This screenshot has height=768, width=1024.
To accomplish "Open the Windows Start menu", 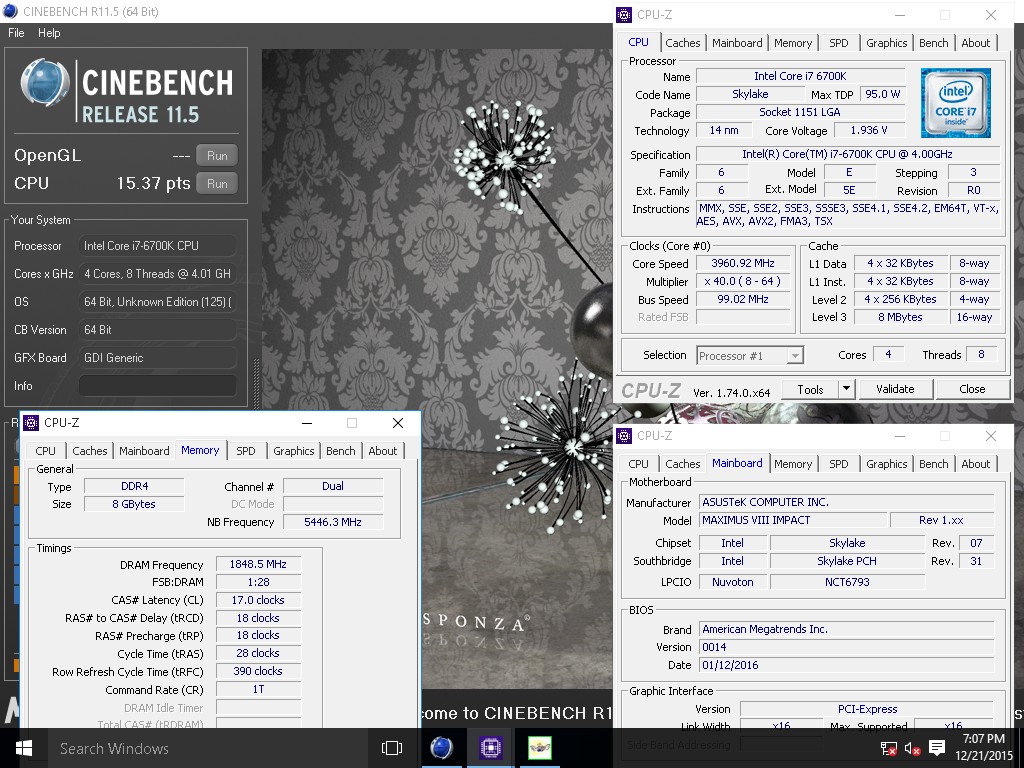I will pyautogui.click(x=24, y=748).
